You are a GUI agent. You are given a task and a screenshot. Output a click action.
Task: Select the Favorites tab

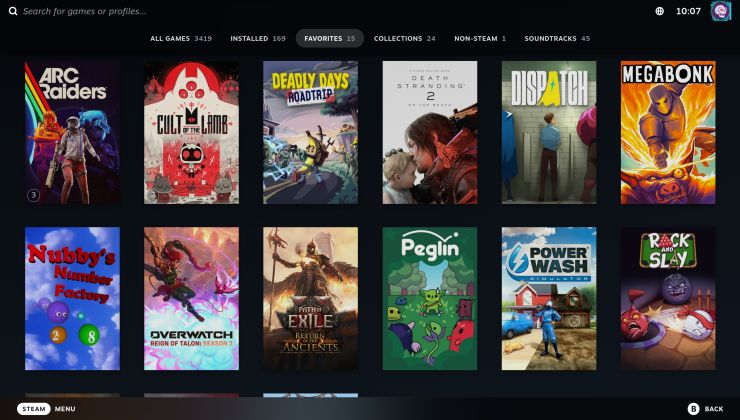329,39
